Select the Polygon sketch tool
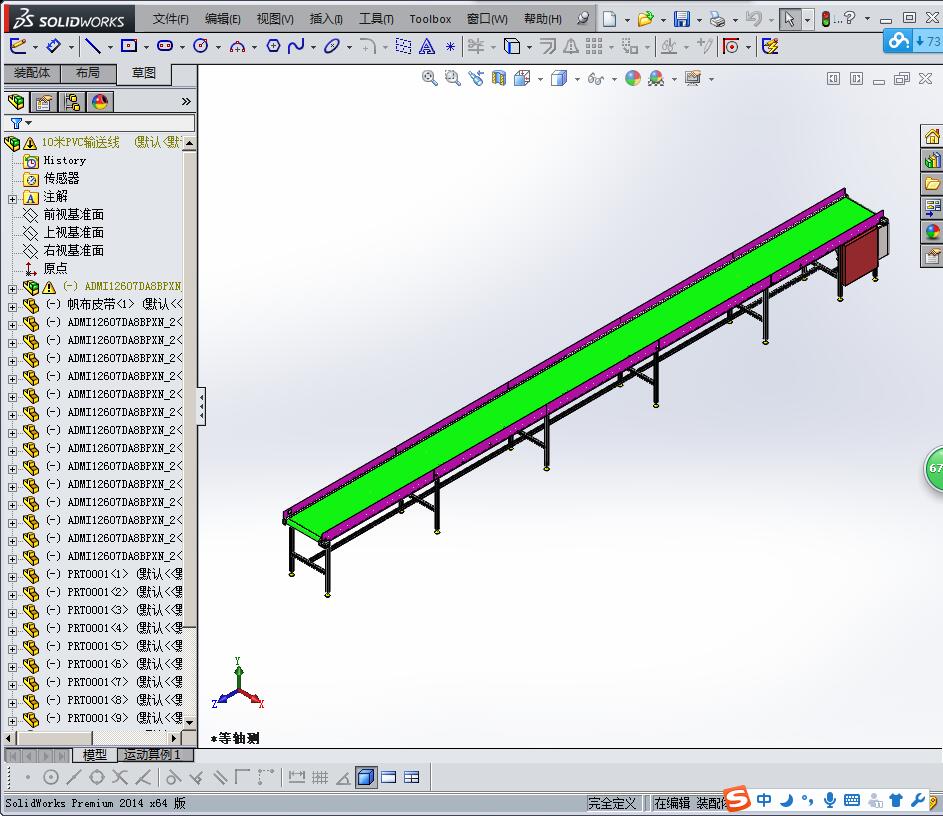943x816 pixels. tap(271, 46)
